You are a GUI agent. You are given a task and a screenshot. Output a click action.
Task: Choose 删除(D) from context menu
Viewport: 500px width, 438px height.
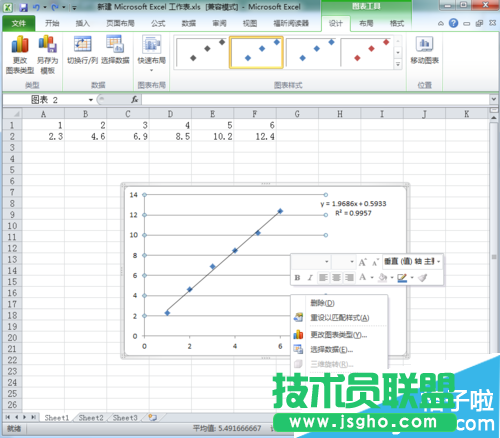339,303
